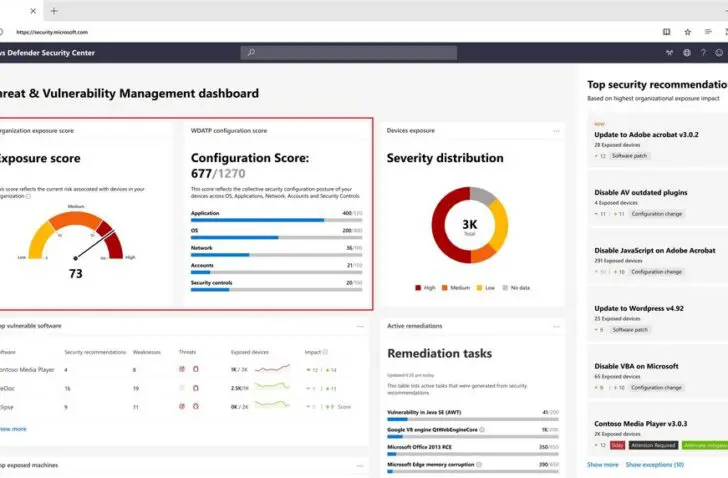Click the red Today badge
The width and height of the screenshot is (728, 478).
click(x=617, y=445)
